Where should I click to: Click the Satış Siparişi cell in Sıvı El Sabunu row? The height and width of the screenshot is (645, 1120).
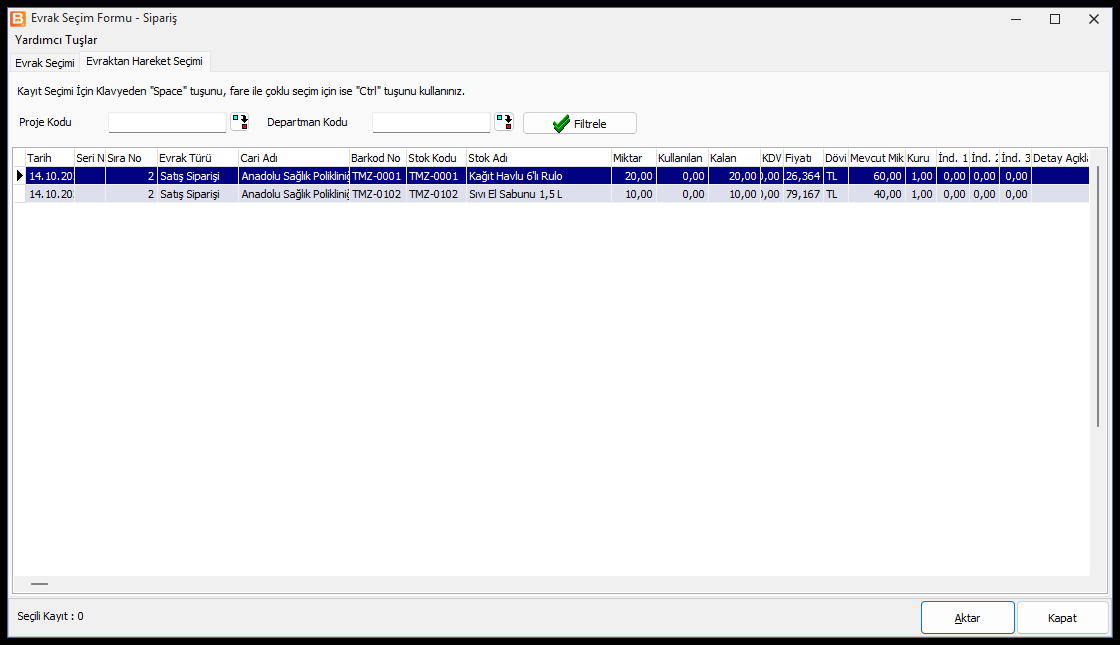pos(198,194)
